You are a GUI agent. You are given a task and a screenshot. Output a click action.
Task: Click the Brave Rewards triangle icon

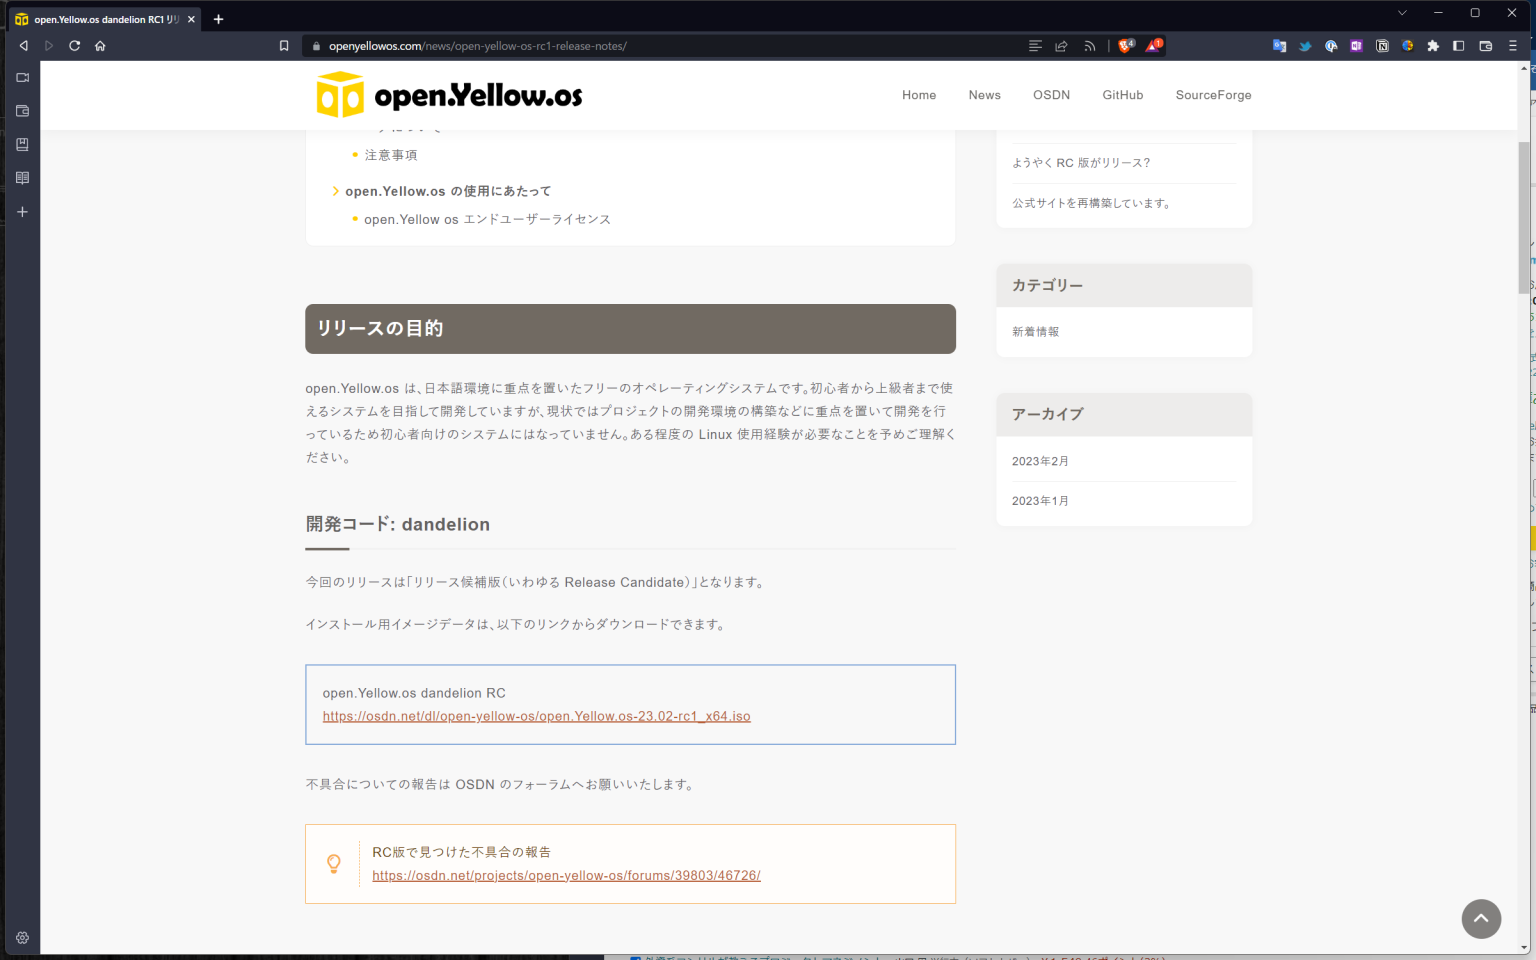pyautogui.click(x=1152, y=45)
